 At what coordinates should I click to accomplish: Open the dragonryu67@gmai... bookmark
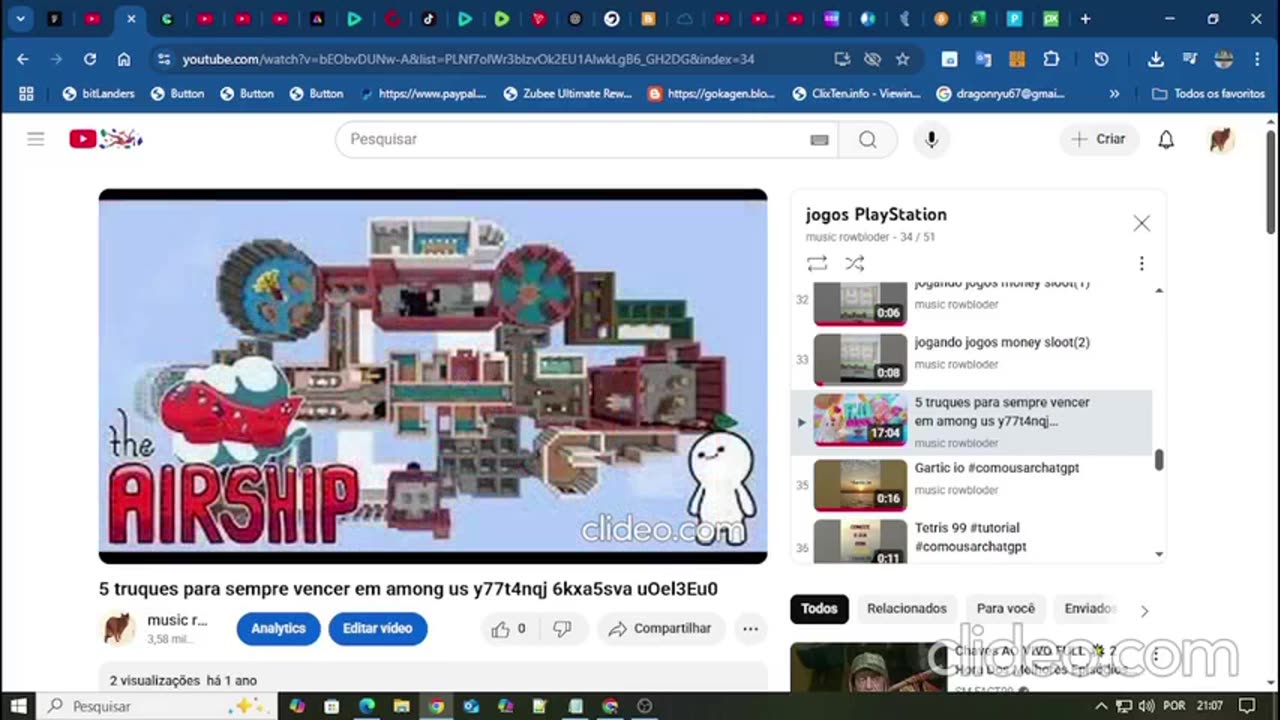tap(1001, 93)
